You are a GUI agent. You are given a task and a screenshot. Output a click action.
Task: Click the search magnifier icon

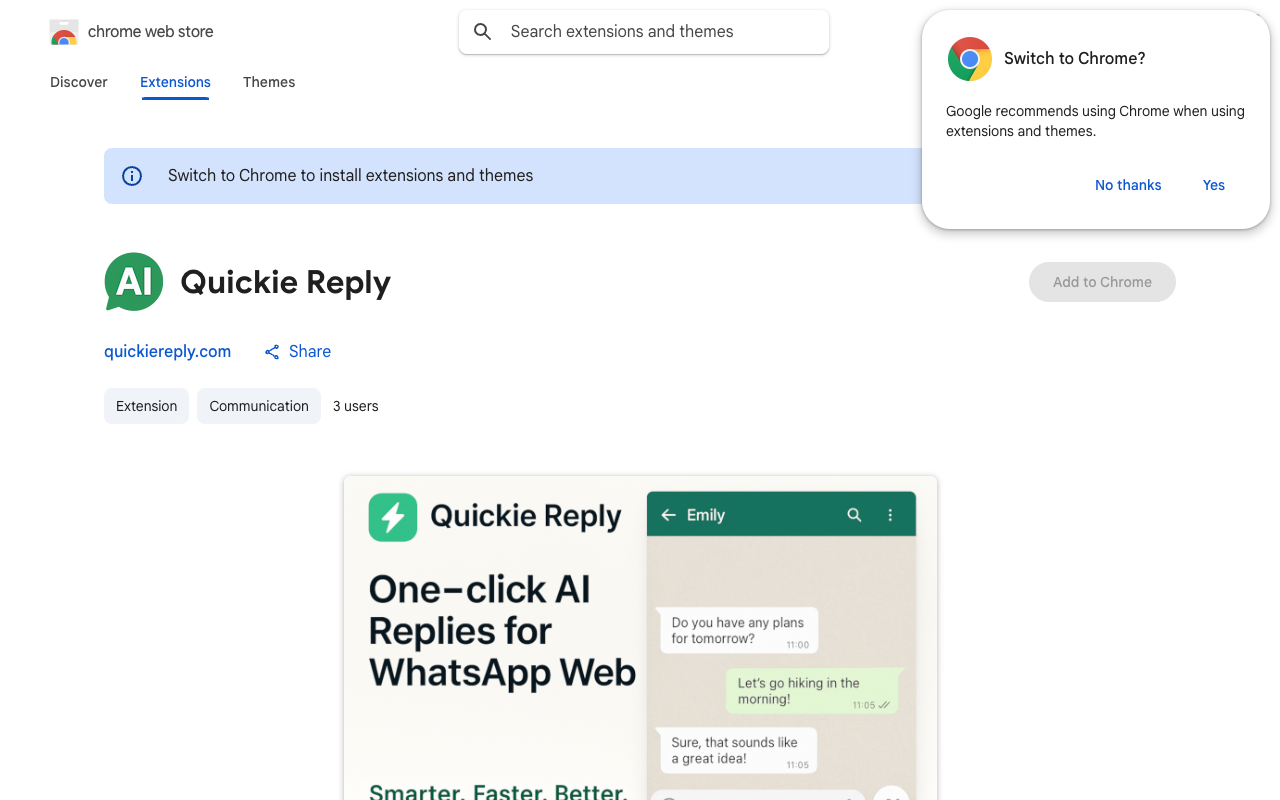[x=483, y=31]
